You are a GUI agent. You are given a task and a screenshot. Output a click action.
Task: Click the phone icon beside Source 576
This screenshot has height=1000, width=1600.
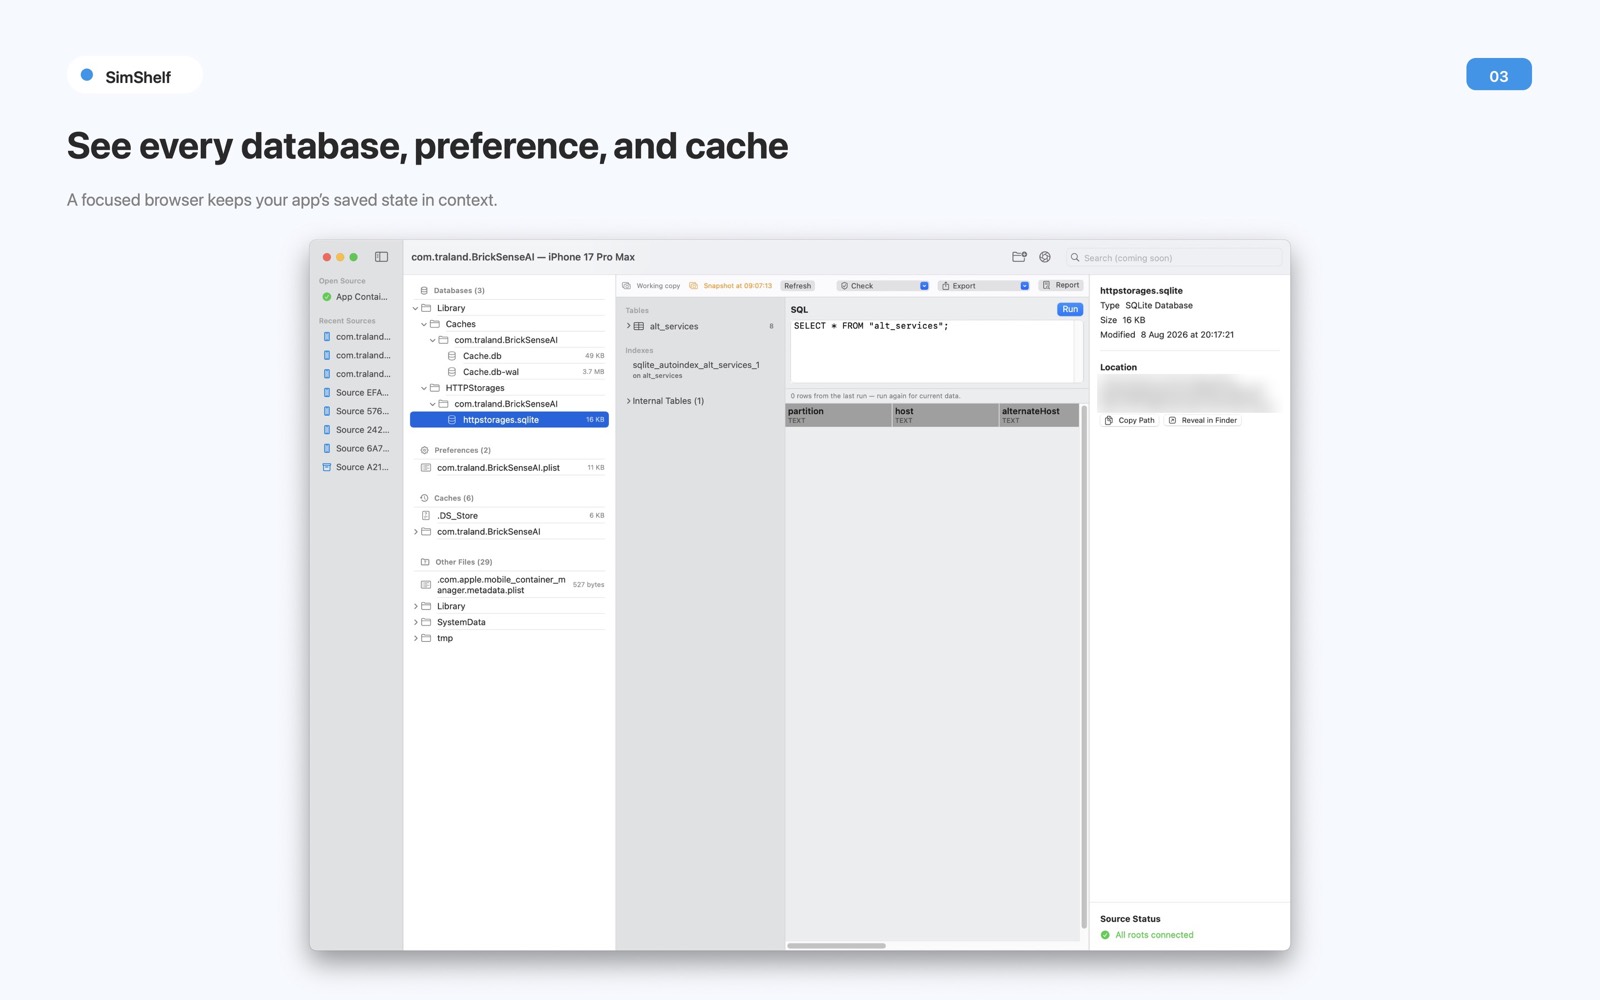tap(327, 411)
